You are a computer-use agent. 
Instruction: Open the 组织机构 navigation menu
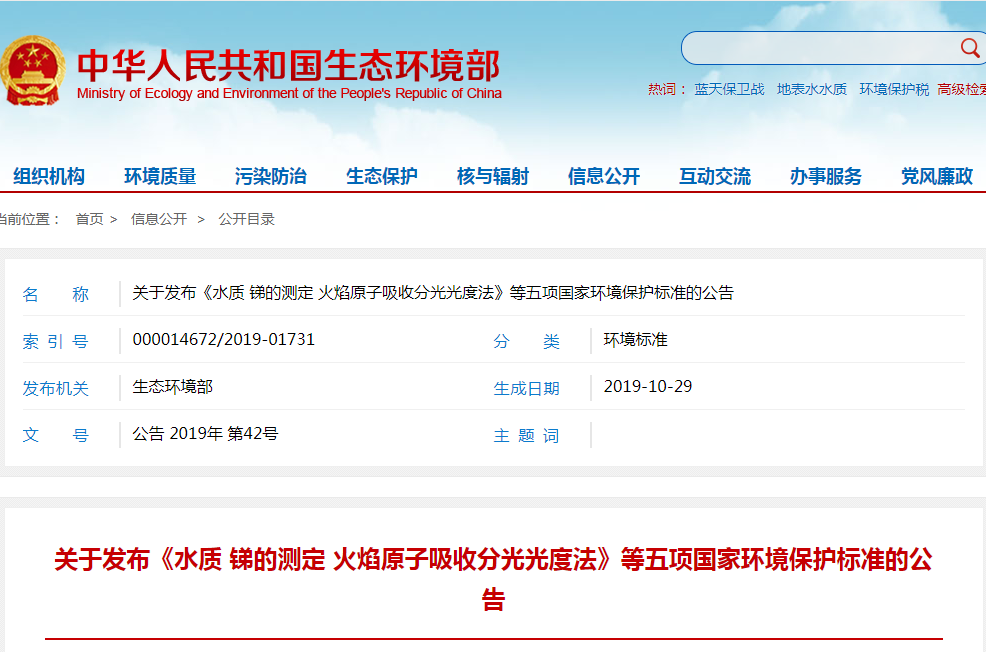pos(49,176)
